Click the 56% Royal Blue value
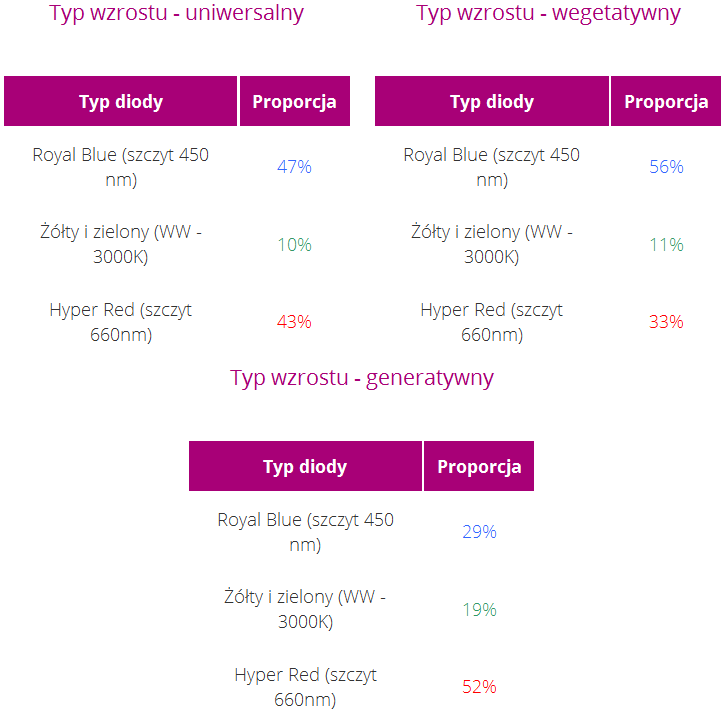This screenshot has height=713, width=724. (666, 167)
